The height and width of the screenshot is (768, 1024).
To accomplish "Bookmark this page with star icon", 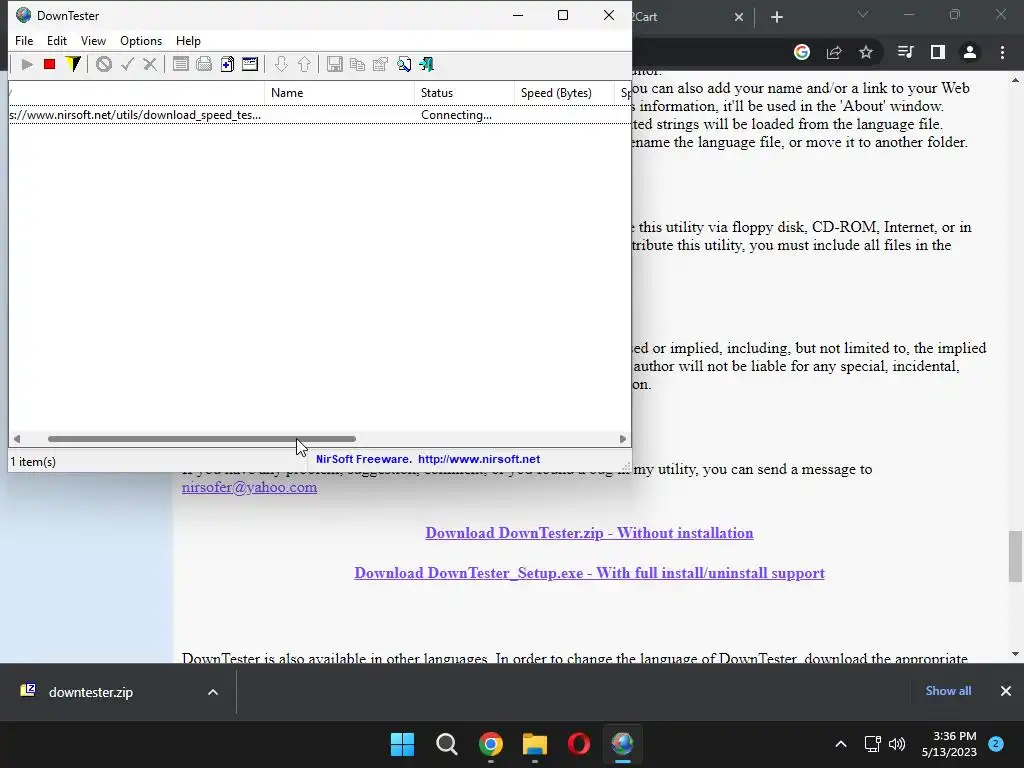I will [866, 52].
